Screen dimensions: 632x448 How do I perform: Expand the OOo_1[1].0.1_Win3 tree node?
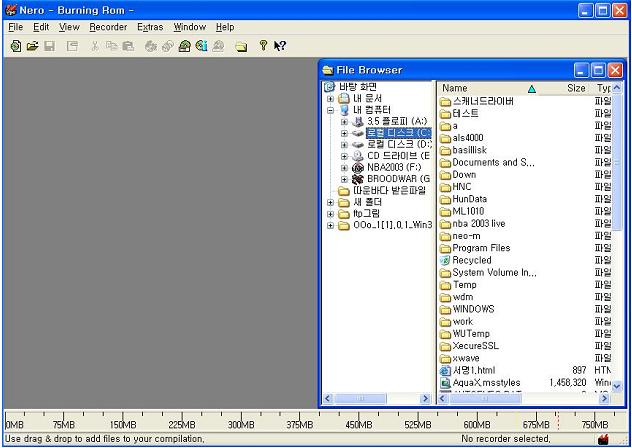click(331, 225)
